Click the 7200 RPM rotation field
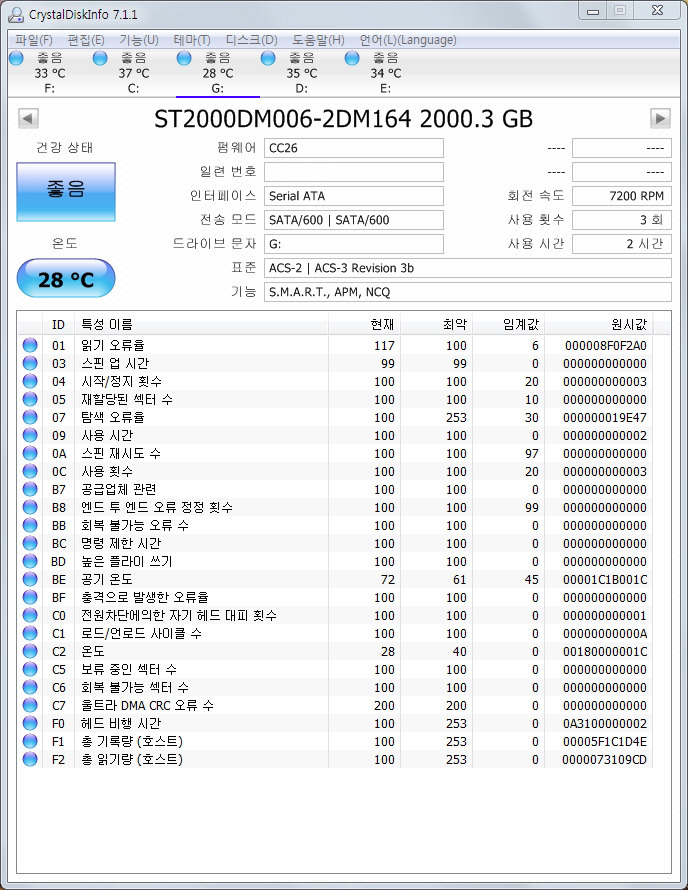688x890 pixels. tap(622, 196)
